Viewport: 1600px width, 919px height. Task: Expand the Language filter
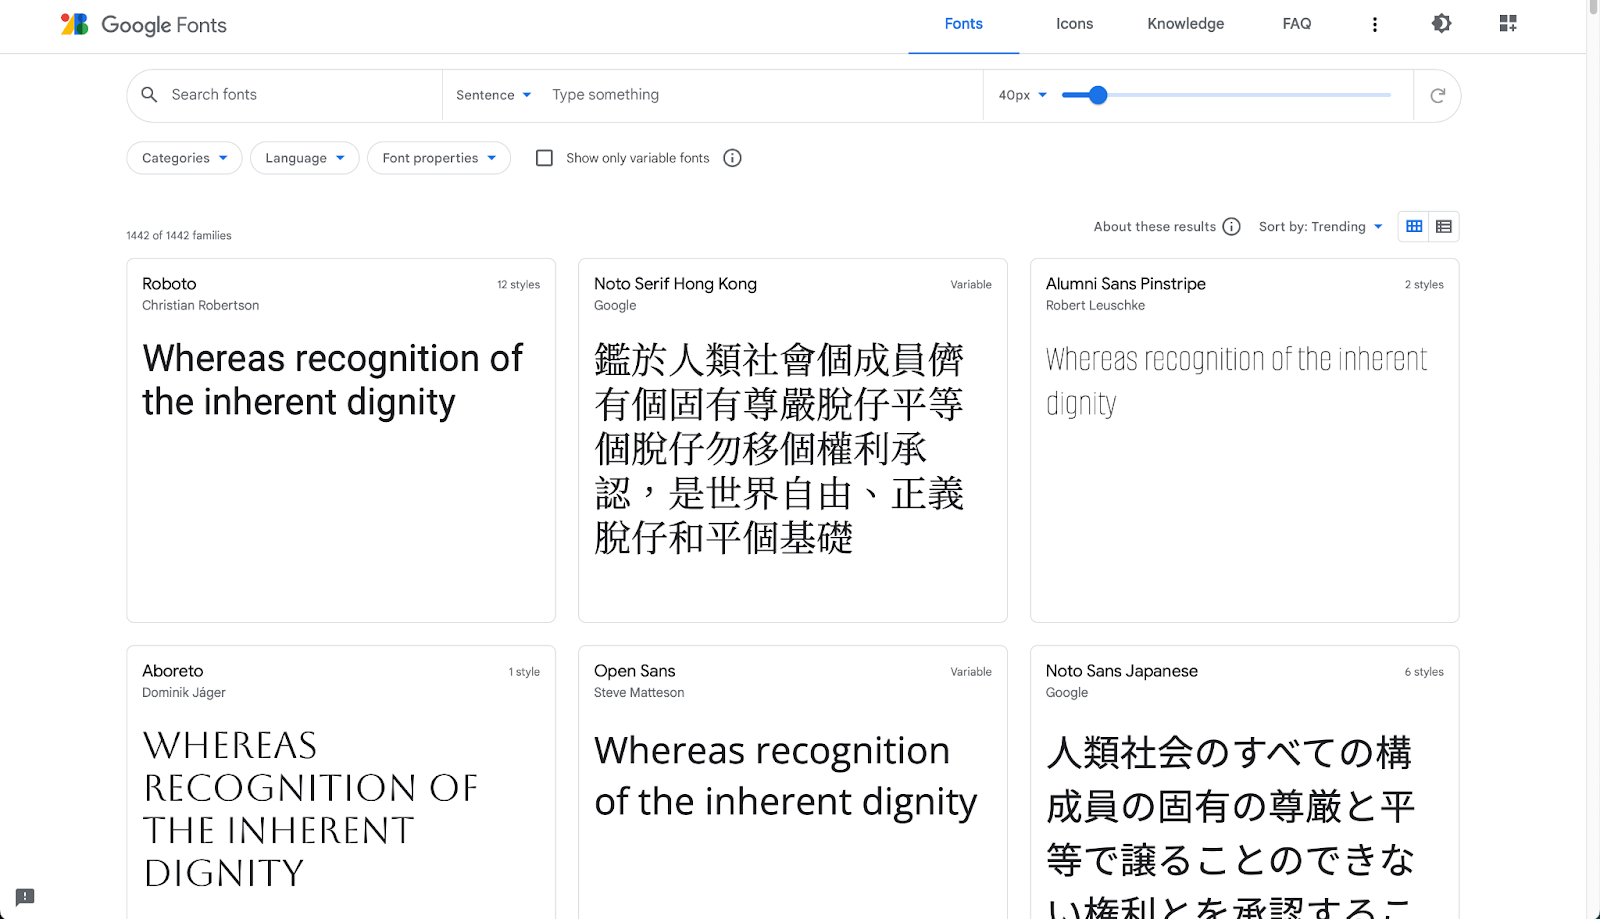coord(304,158)
